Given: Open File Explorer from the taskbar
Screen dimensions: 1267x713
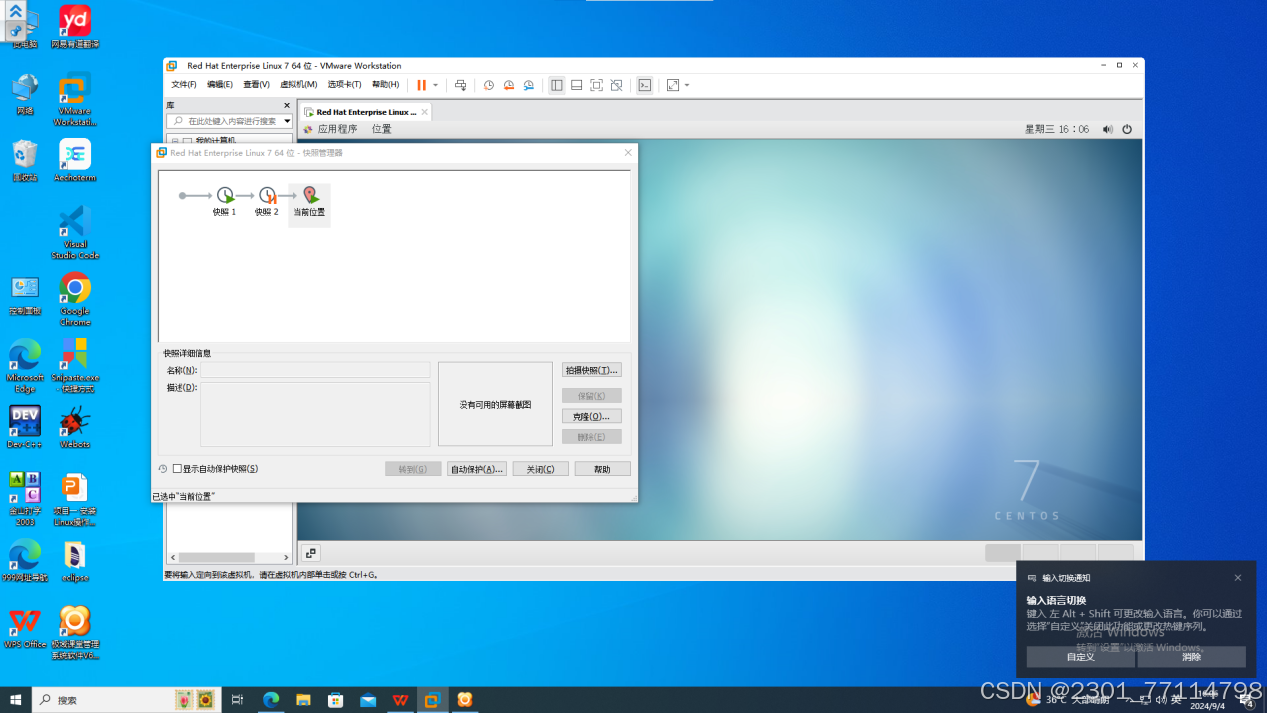Looking at the screenshot, I should 303,700.
